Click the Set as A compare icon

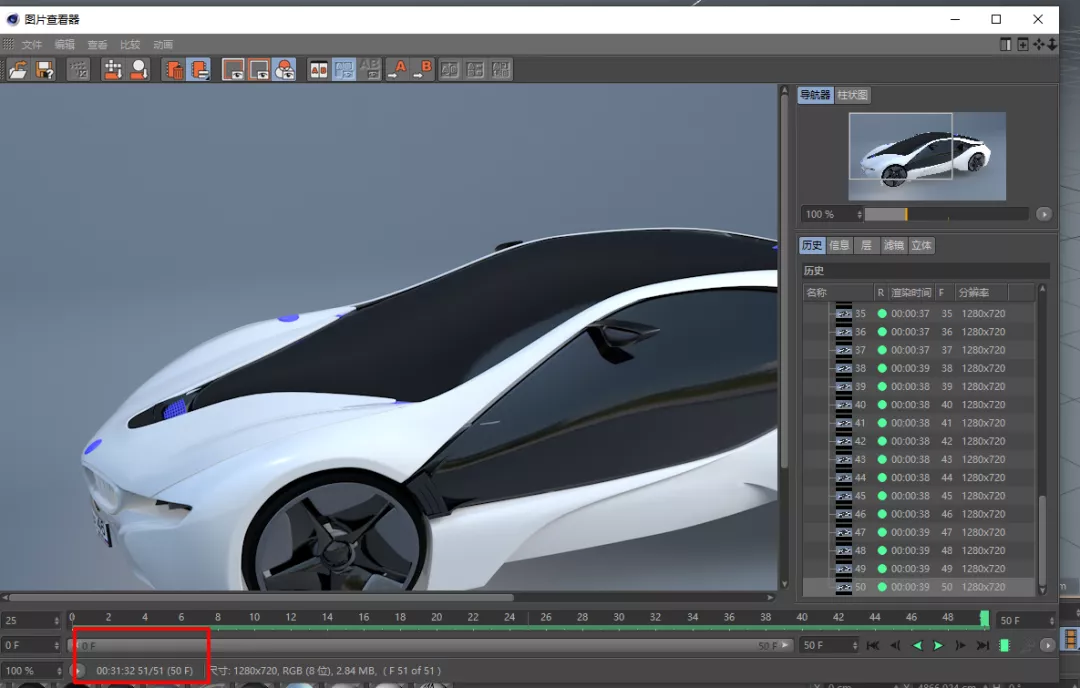click(397, 69)
